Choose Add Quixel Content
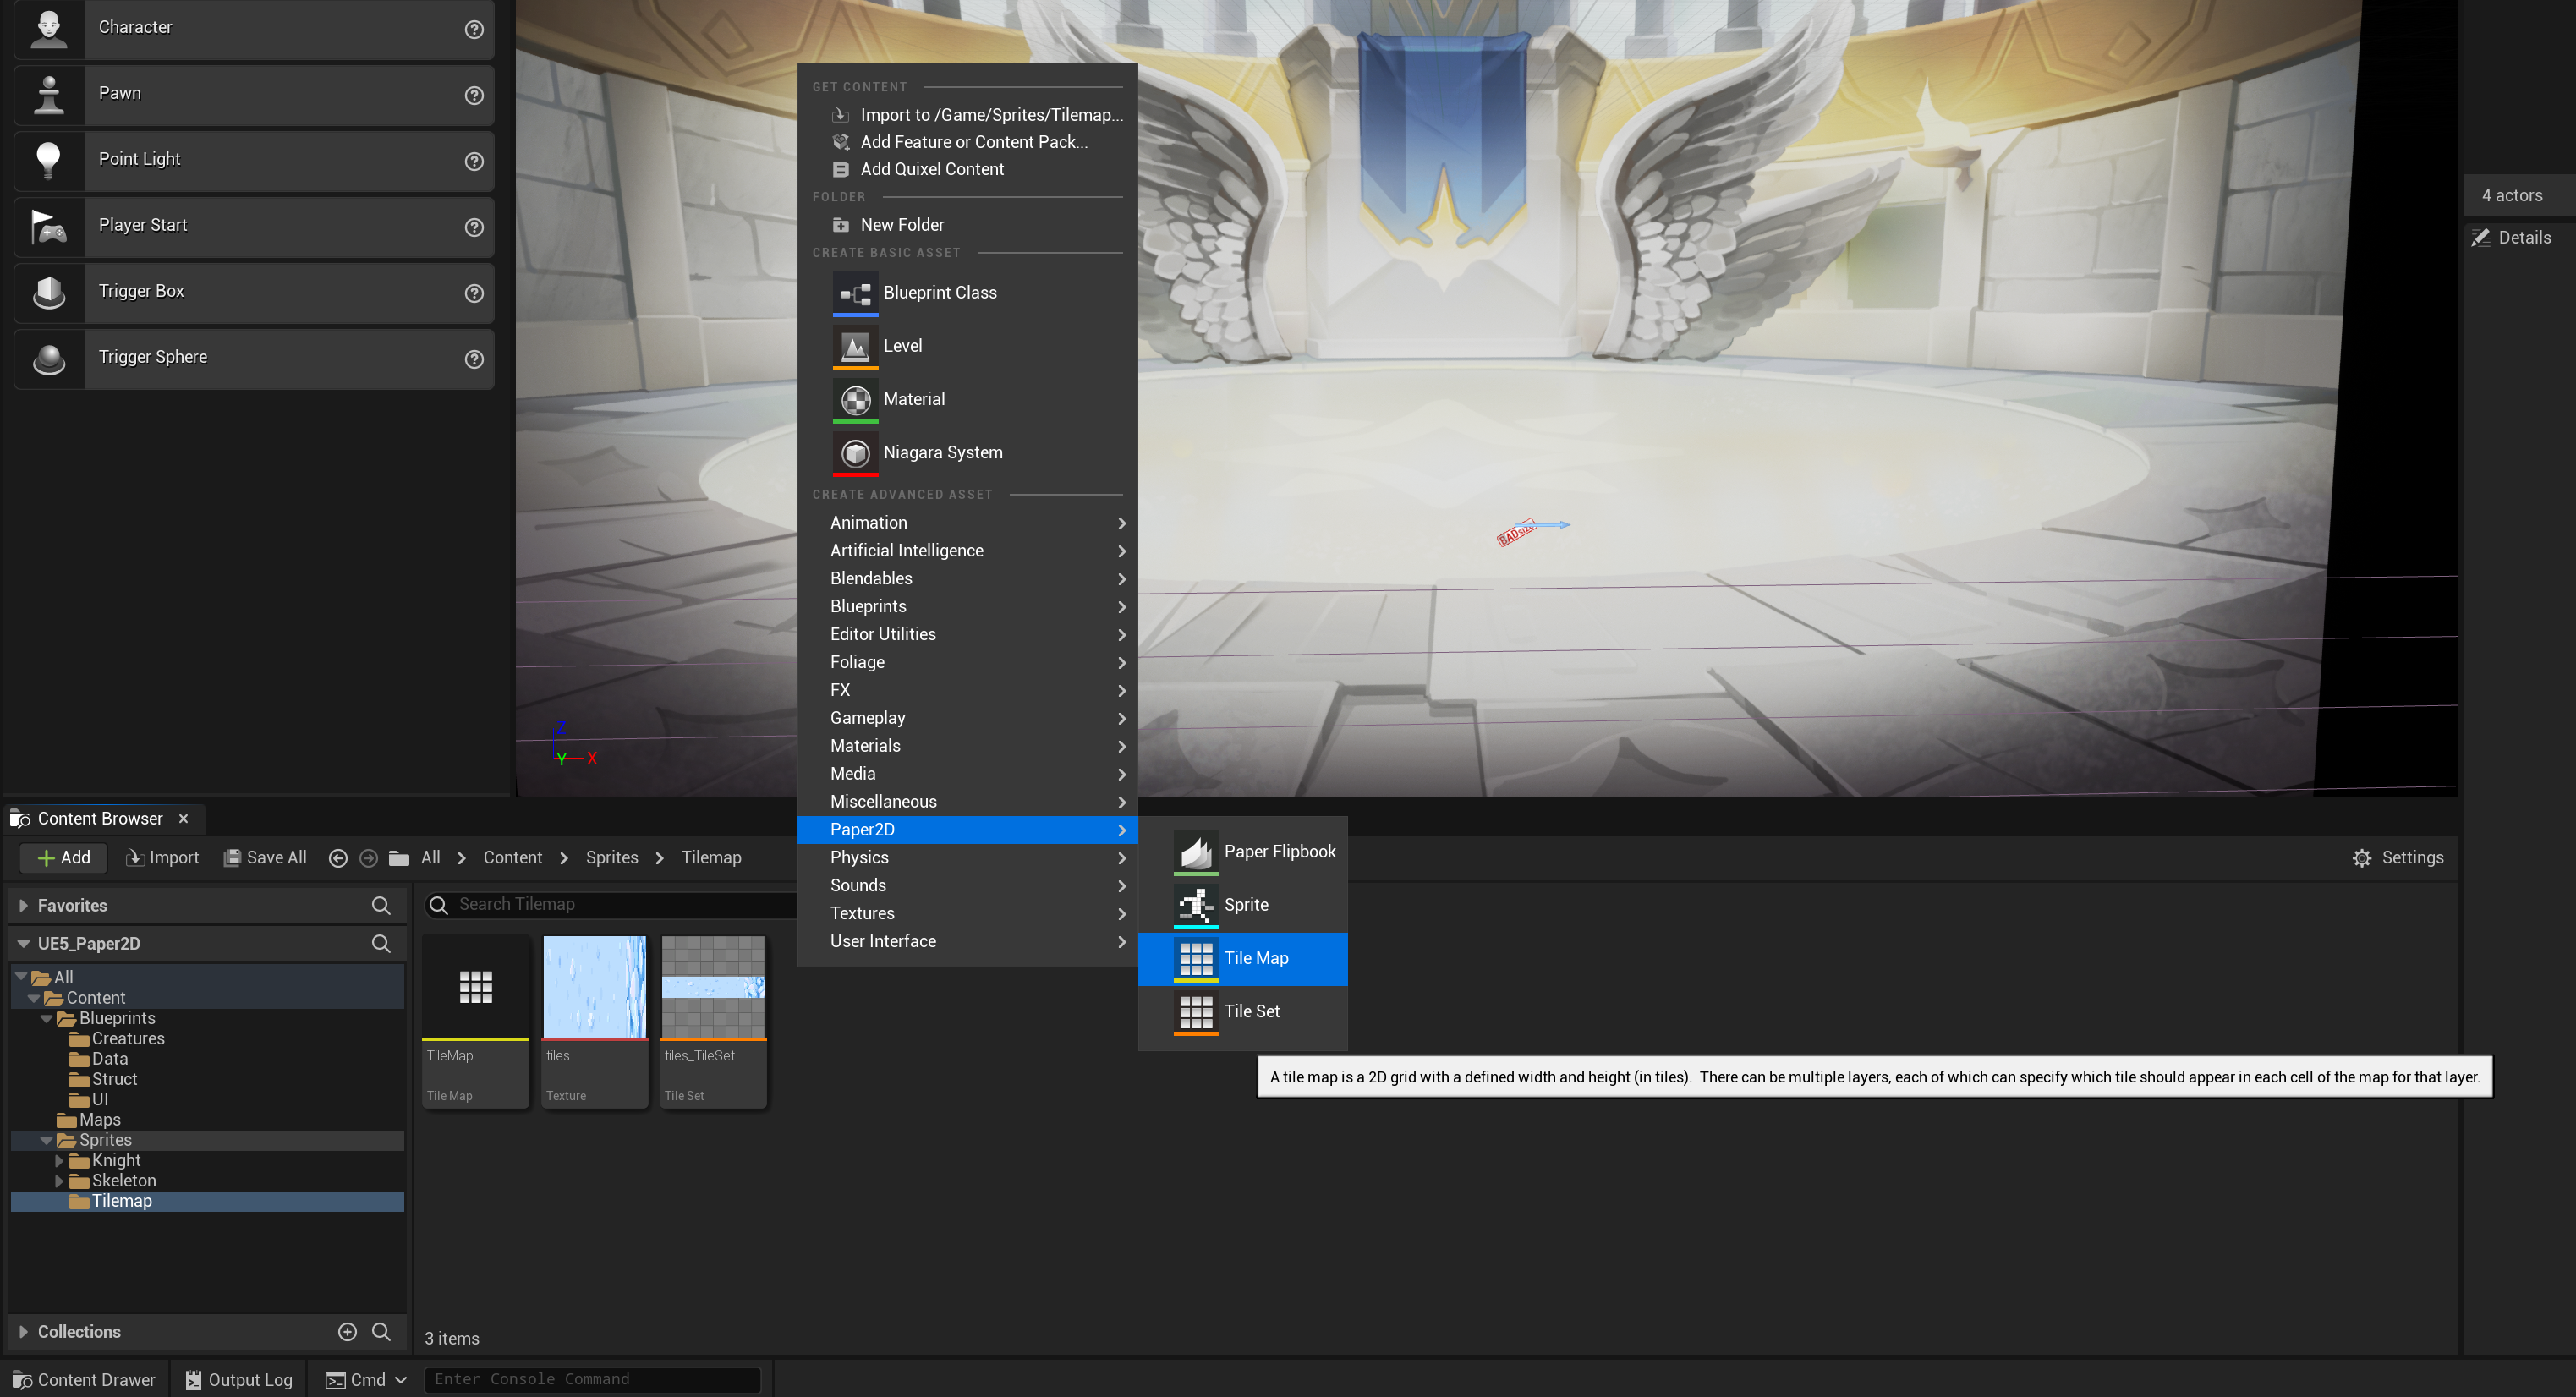Viewport: 2576px width, 1397px height. (968, 169)
